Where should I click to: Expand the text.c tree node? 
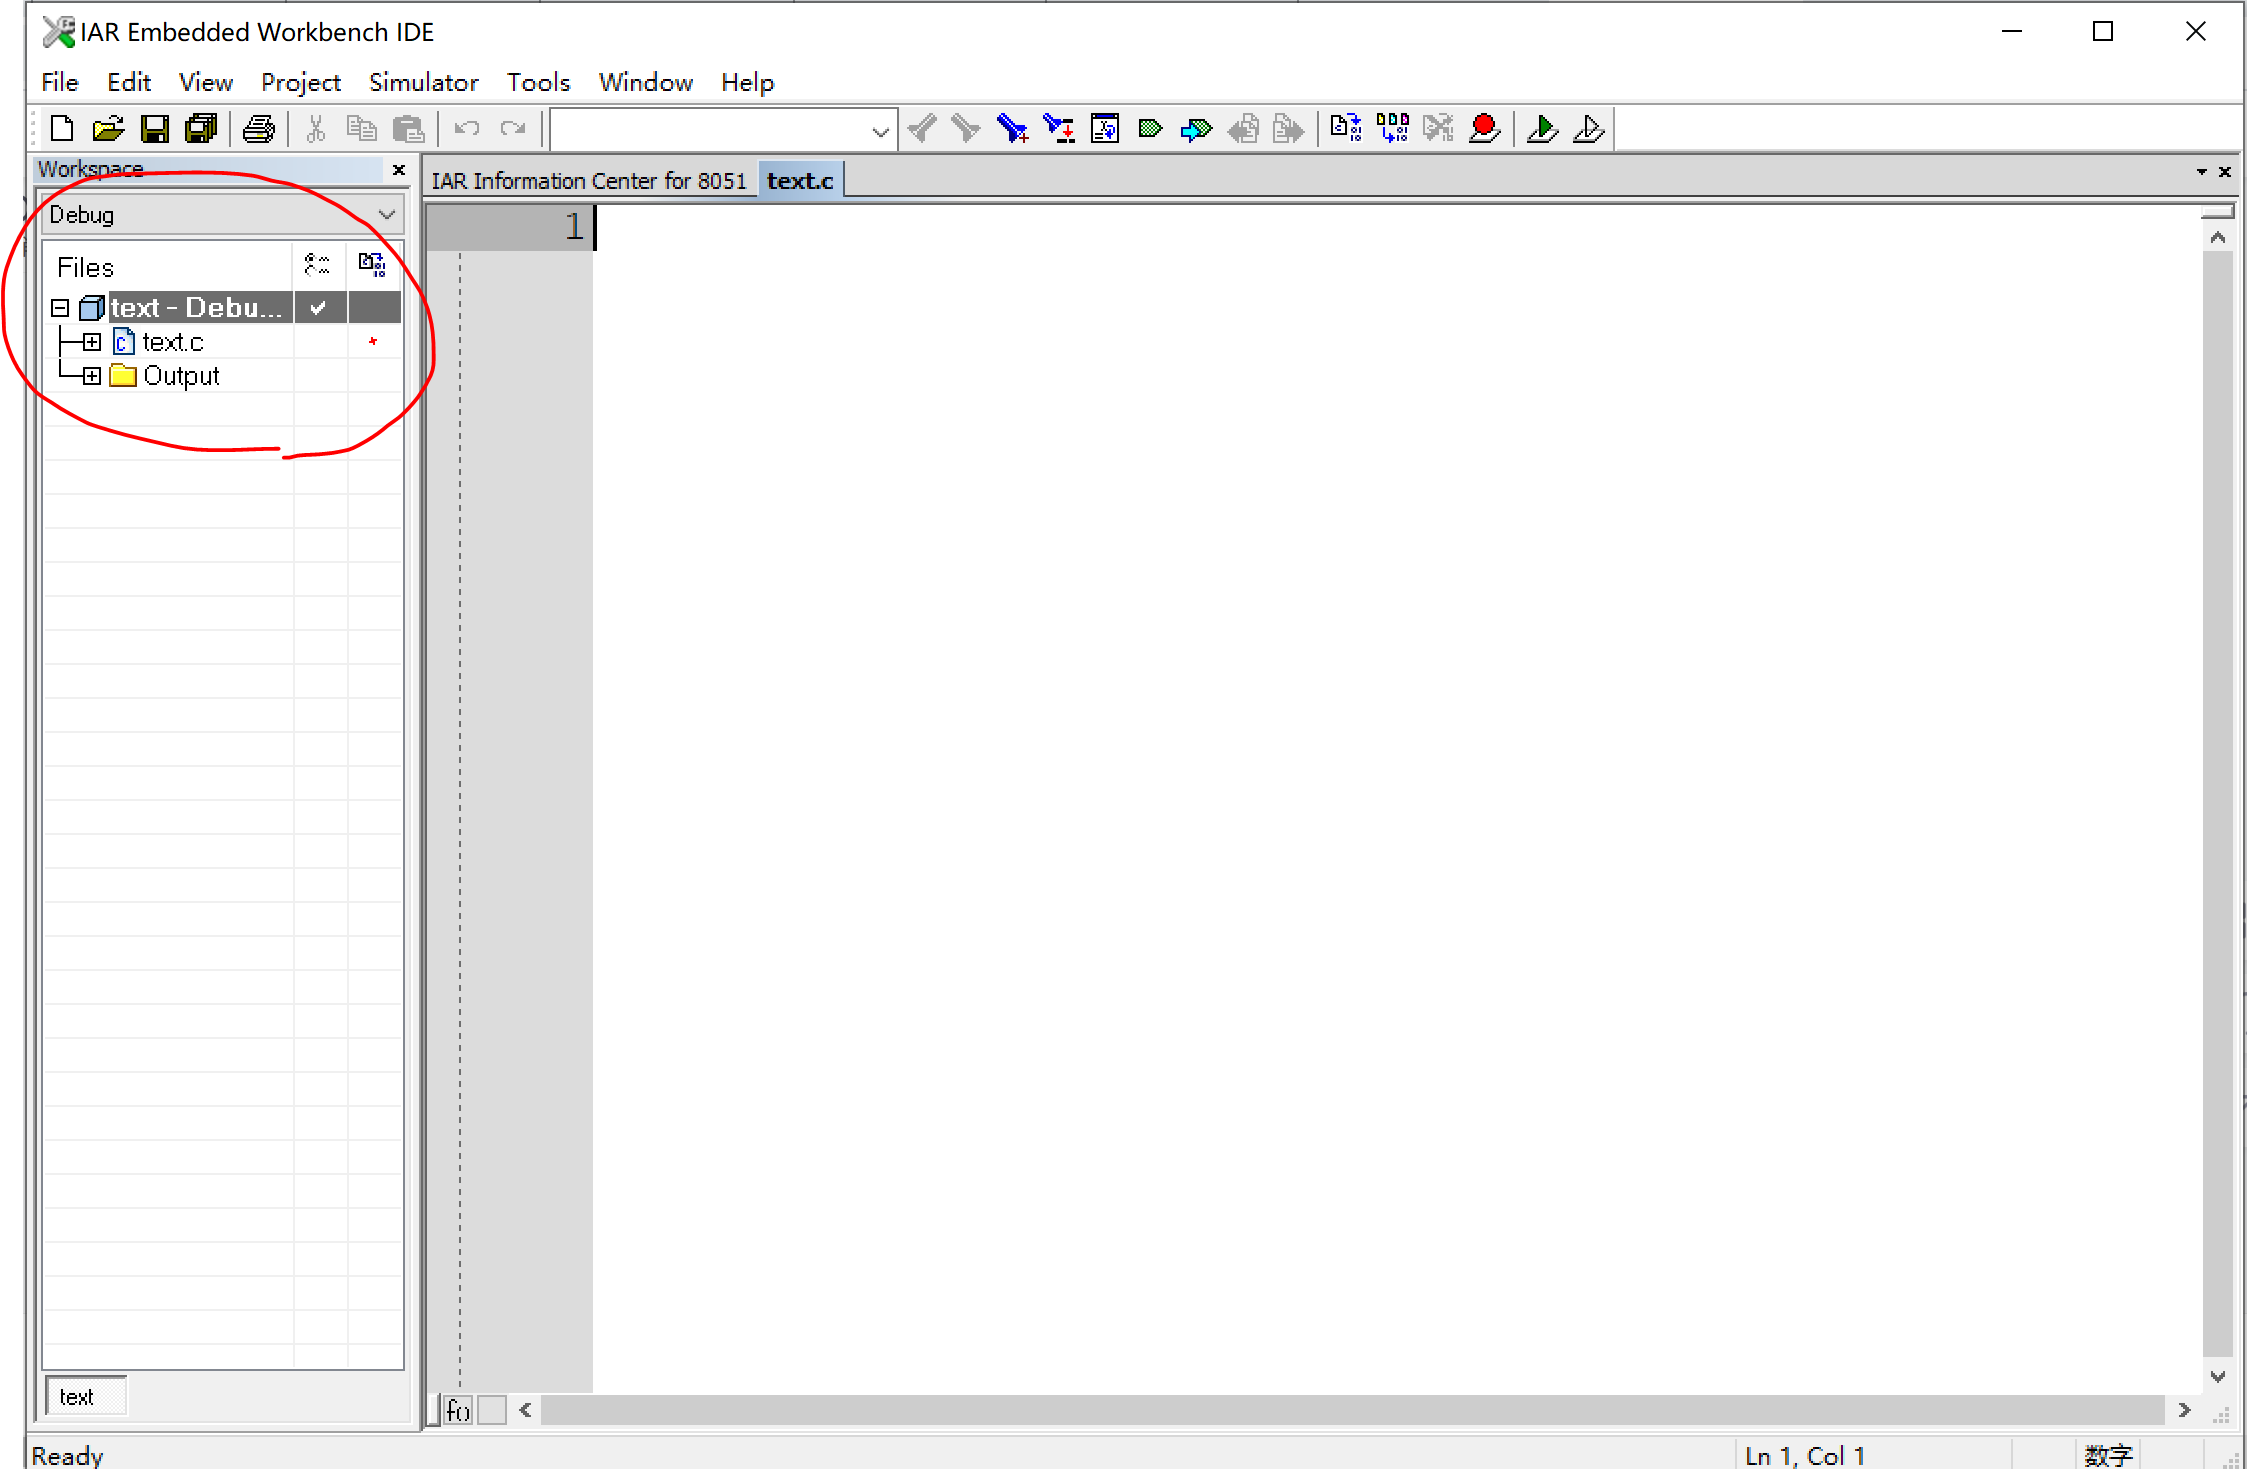92,342
